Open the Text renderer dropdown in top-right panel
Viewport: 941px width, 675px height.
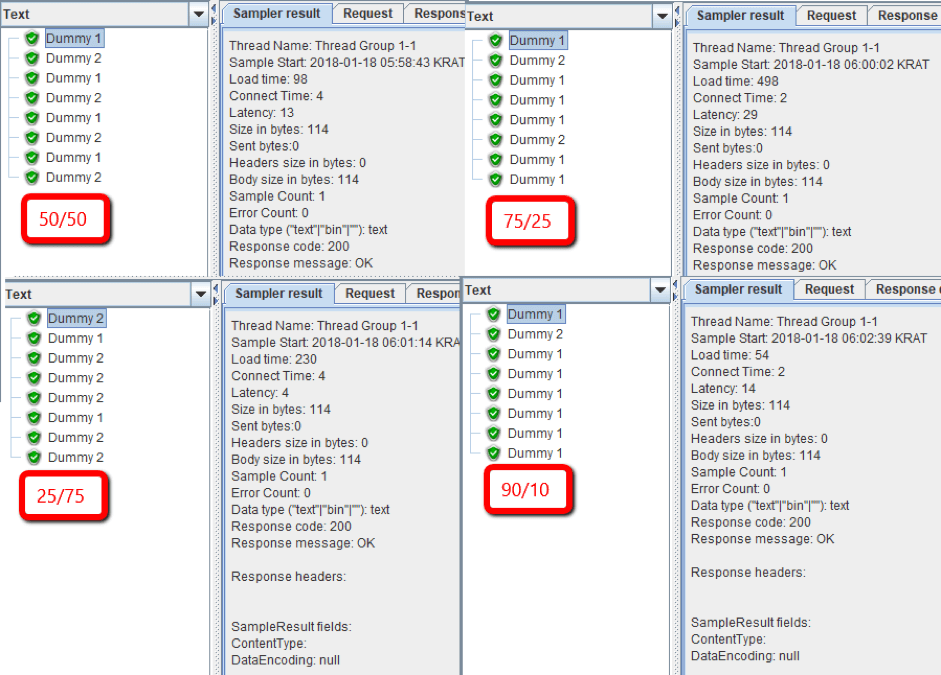[x=662, y=16]
